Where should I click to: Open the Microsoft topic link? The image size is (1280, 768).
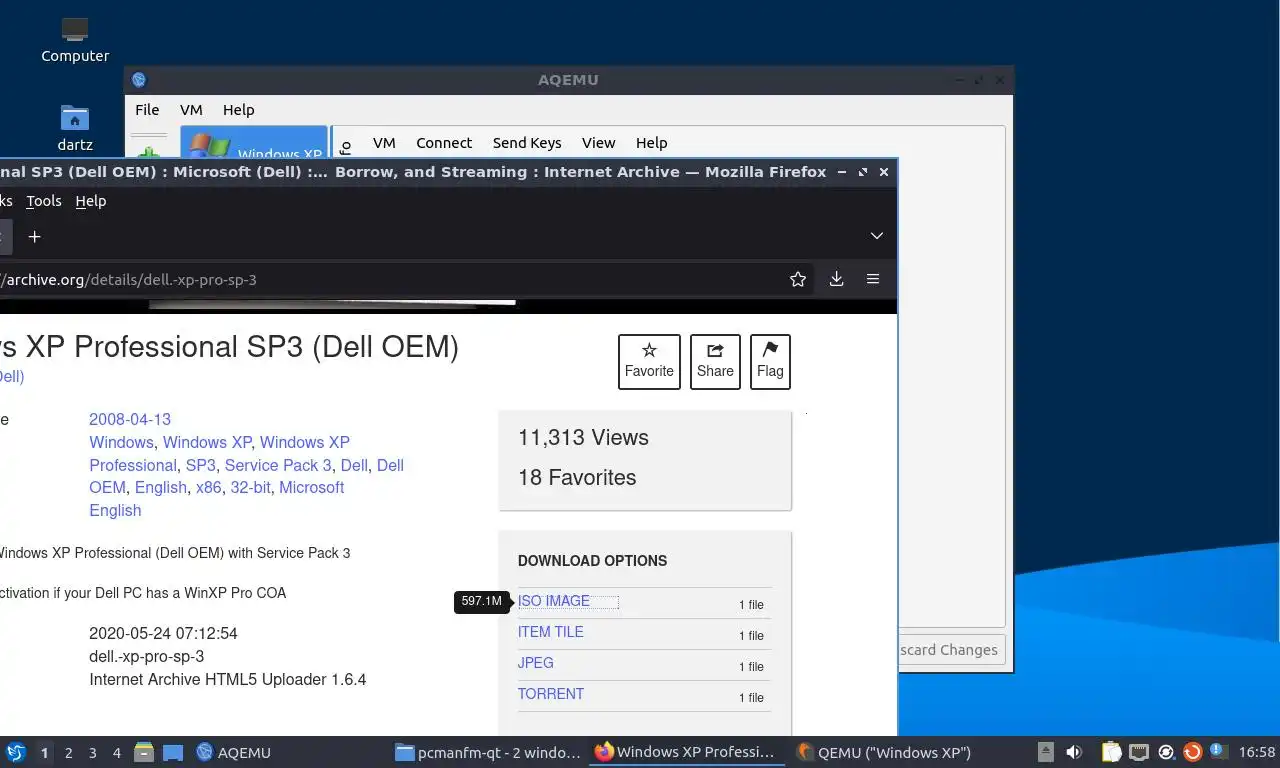click(x=311, y=487)
